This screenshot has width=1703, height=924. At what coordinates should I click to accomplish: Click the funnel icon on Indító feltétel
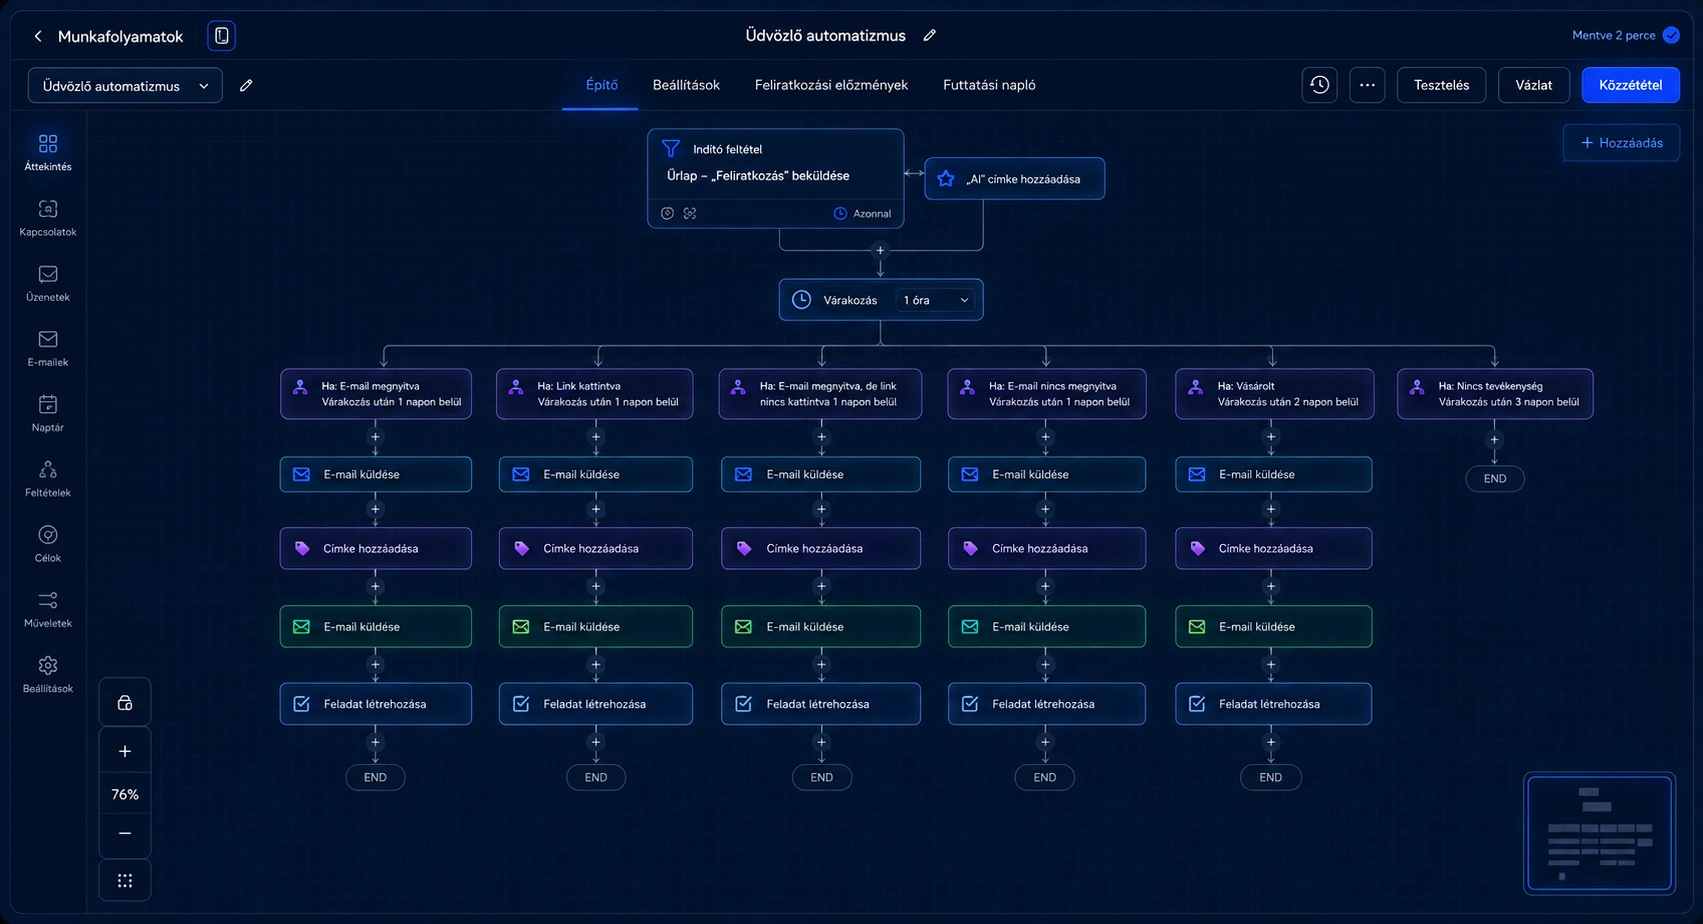click(671, 149)
